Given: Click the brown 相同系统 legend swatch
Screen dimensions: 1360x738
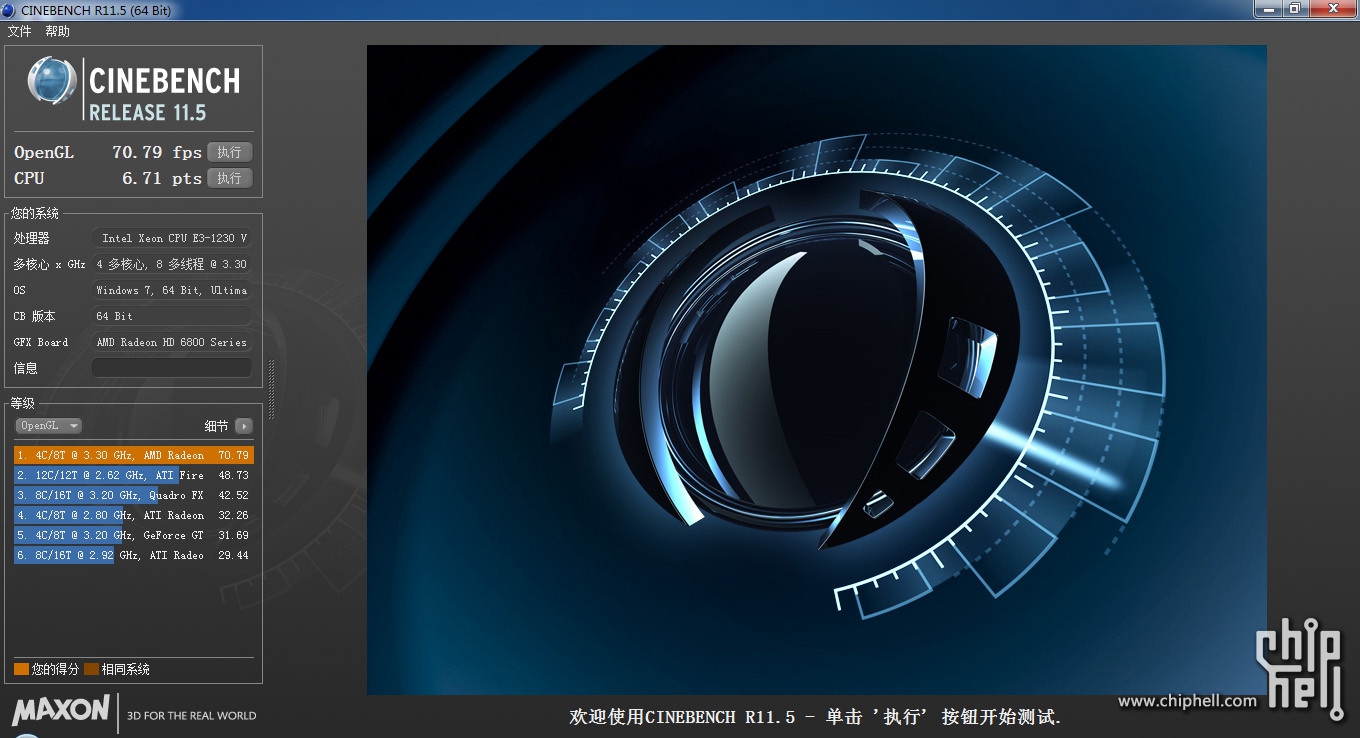Looking at the screenshot, I should point(92,669).
